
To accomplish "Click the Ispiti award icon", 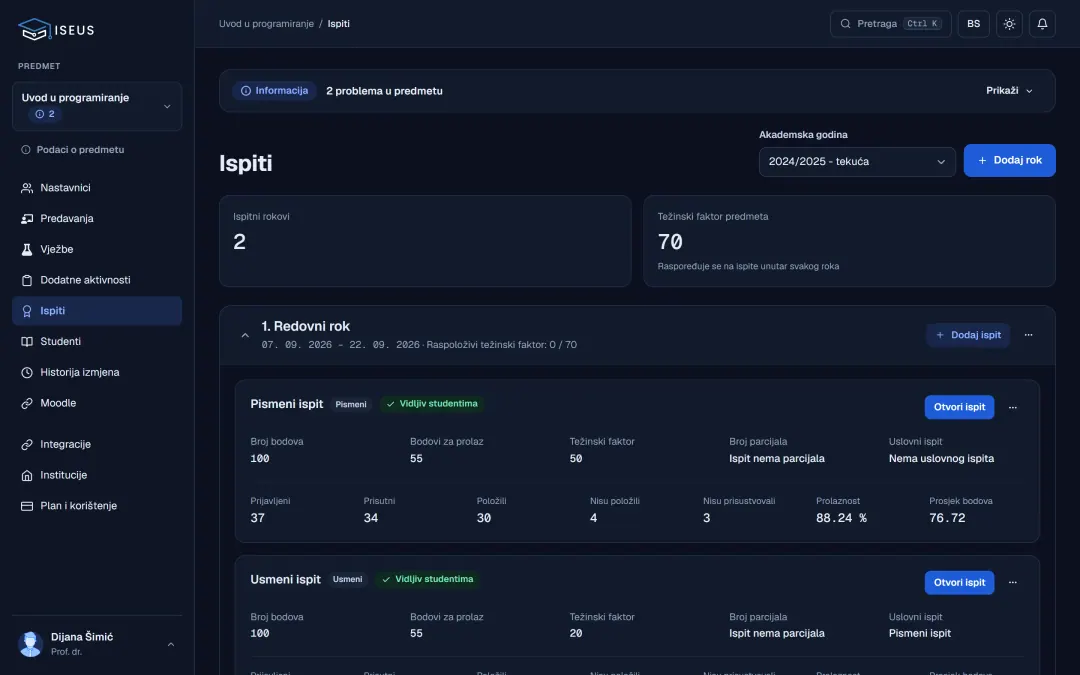I will [x=27, y=311].
